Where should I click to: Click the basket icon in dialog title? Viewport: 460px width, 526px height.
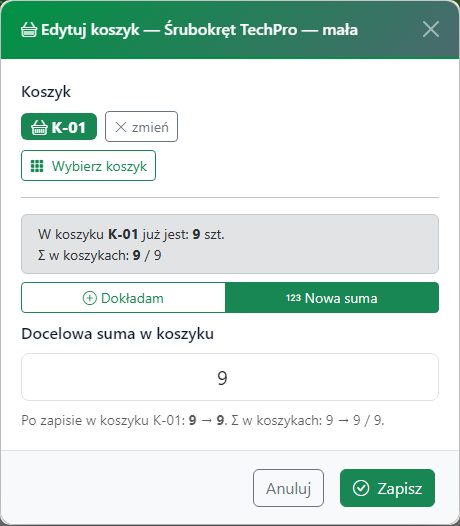coord(29,30)
